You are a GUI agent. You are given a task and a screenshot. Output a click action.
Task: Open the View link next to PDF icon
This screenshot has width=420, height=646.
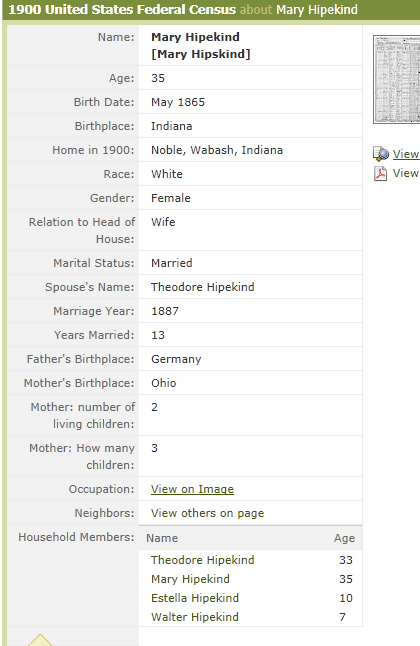(x=406, y=173)
